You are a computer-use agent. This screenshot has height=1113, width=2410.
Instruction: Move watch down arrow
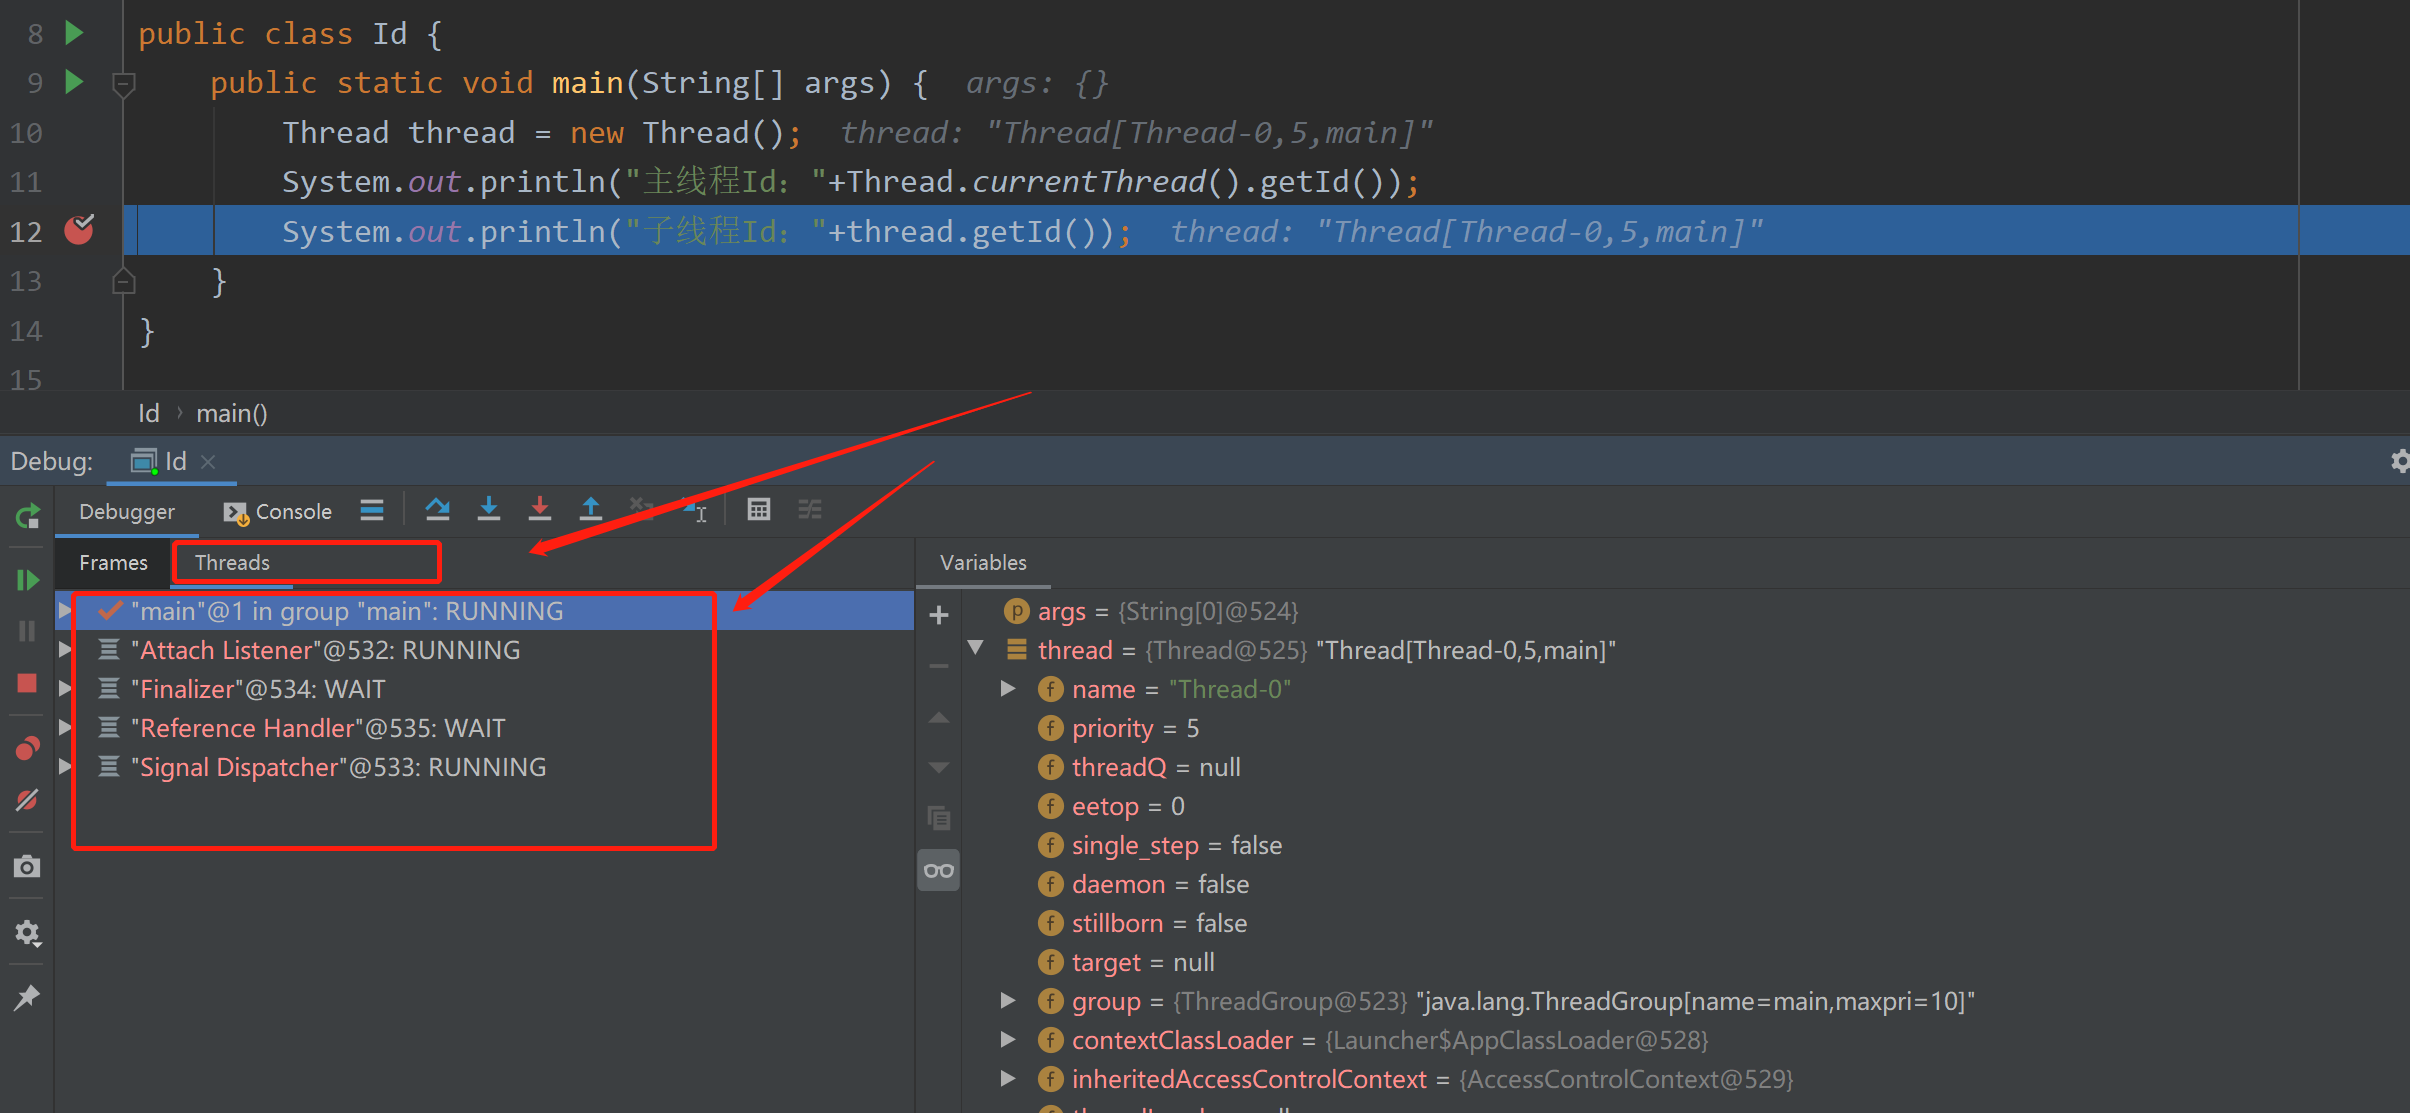click(x=939, y=768)
